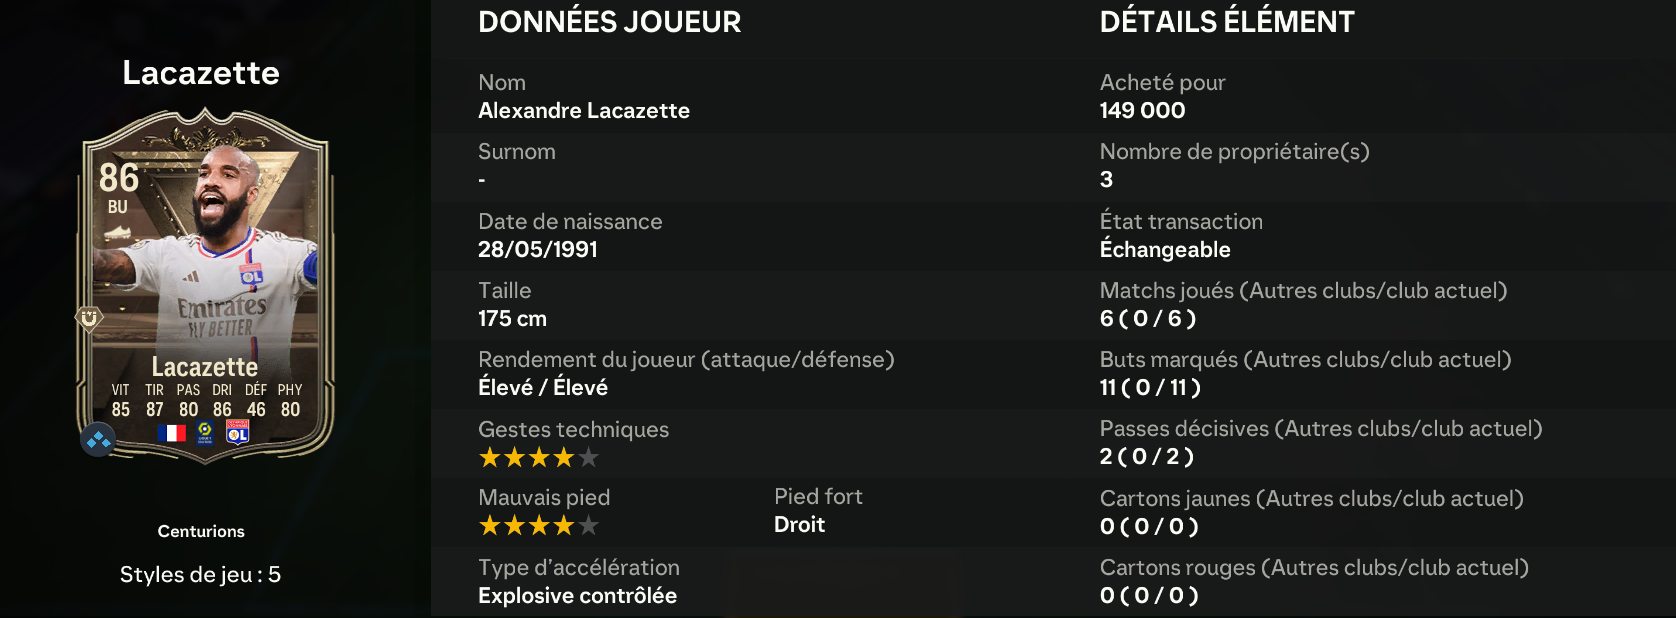
Task: Select the Centurions card type label
Action: tap(201, 531)
